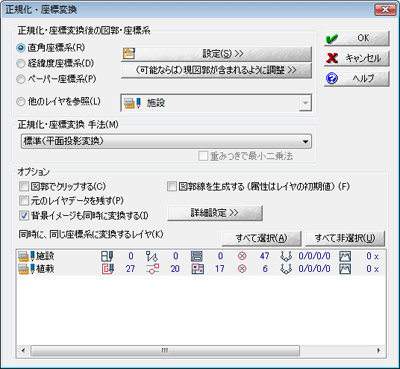400x369 pixels.
Task: Click the right scroll arrow of layer list
Action: click(x=379, y=350)
